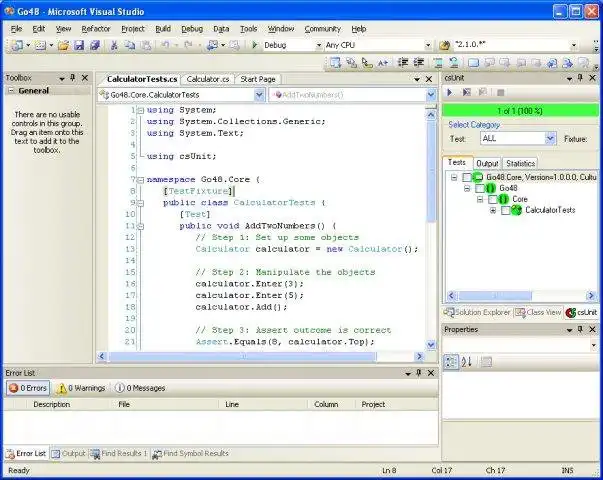Open the Community menu
The height and width of the screenshot is (480, 603).
323,29
